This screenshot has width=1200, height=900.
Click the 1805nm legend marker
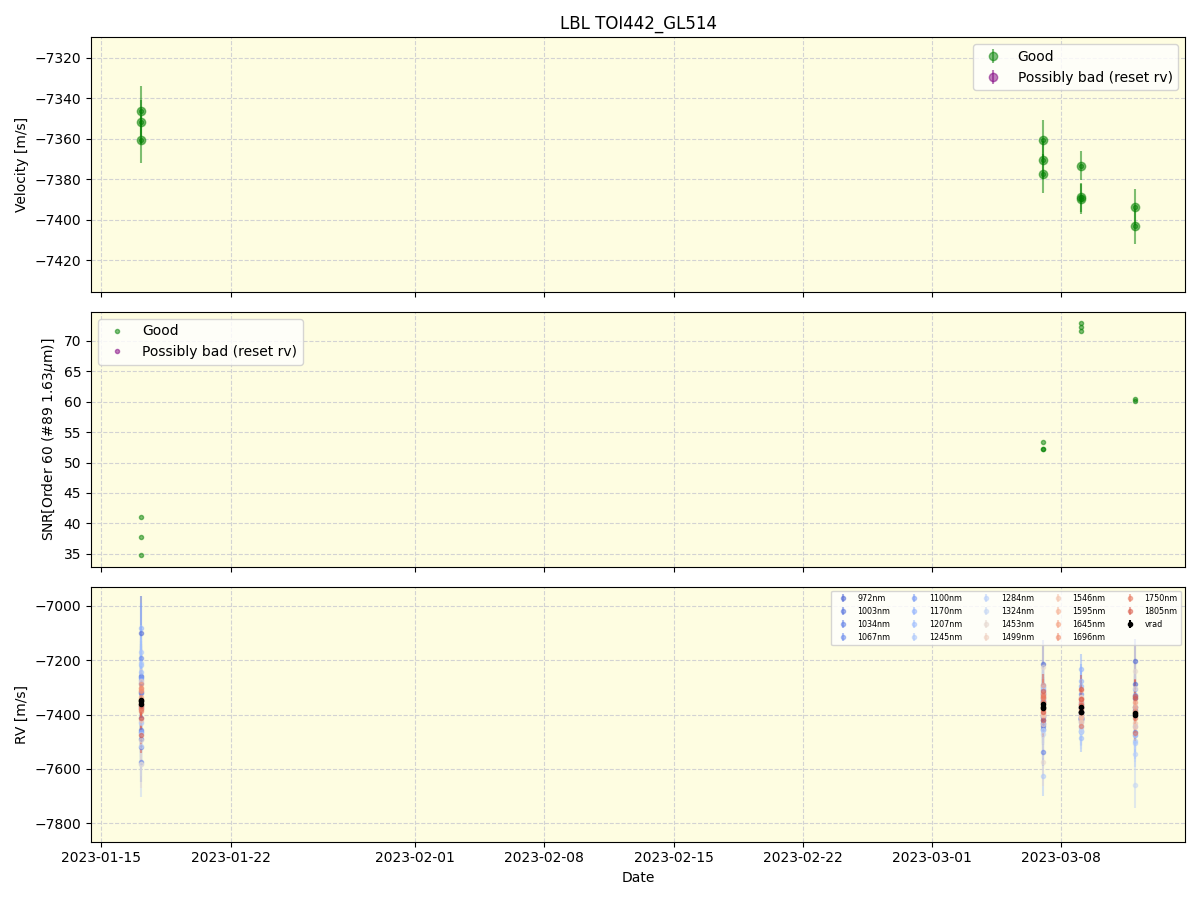click(1130, 611)
